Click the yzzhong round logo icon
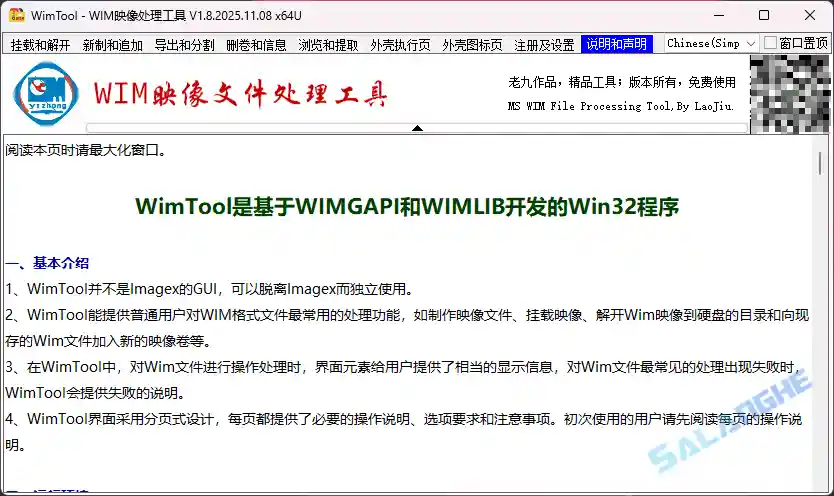The width and height of the screenshot is (834, 496). point(46,94)
